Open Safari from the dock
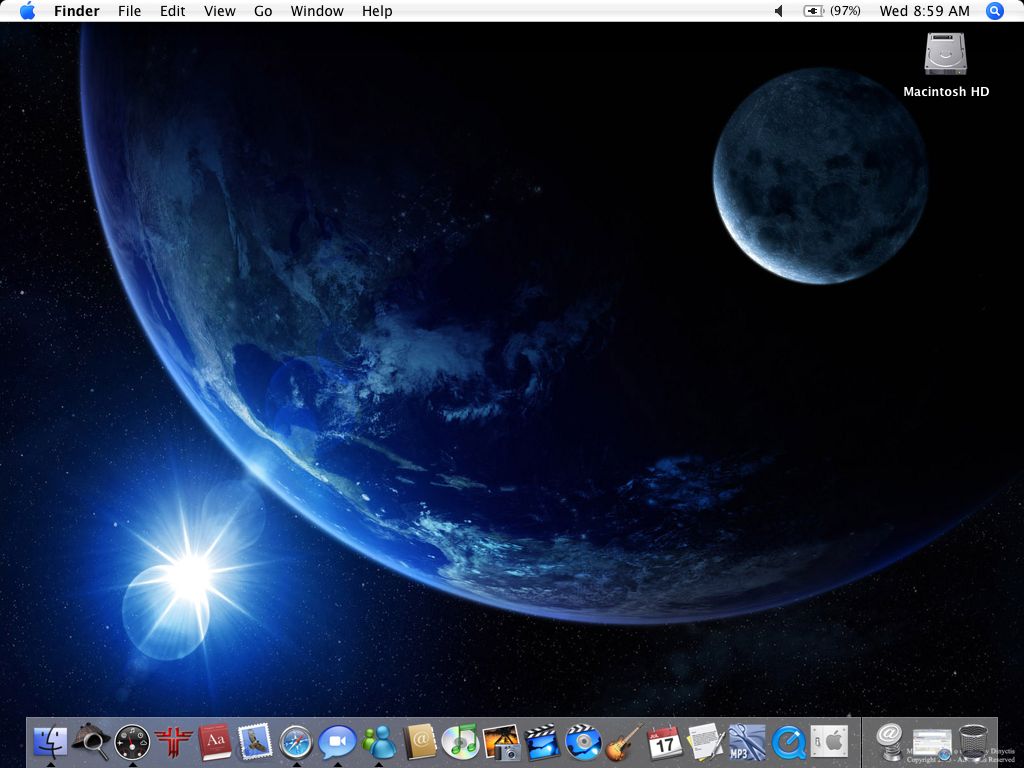 [296, 741]
